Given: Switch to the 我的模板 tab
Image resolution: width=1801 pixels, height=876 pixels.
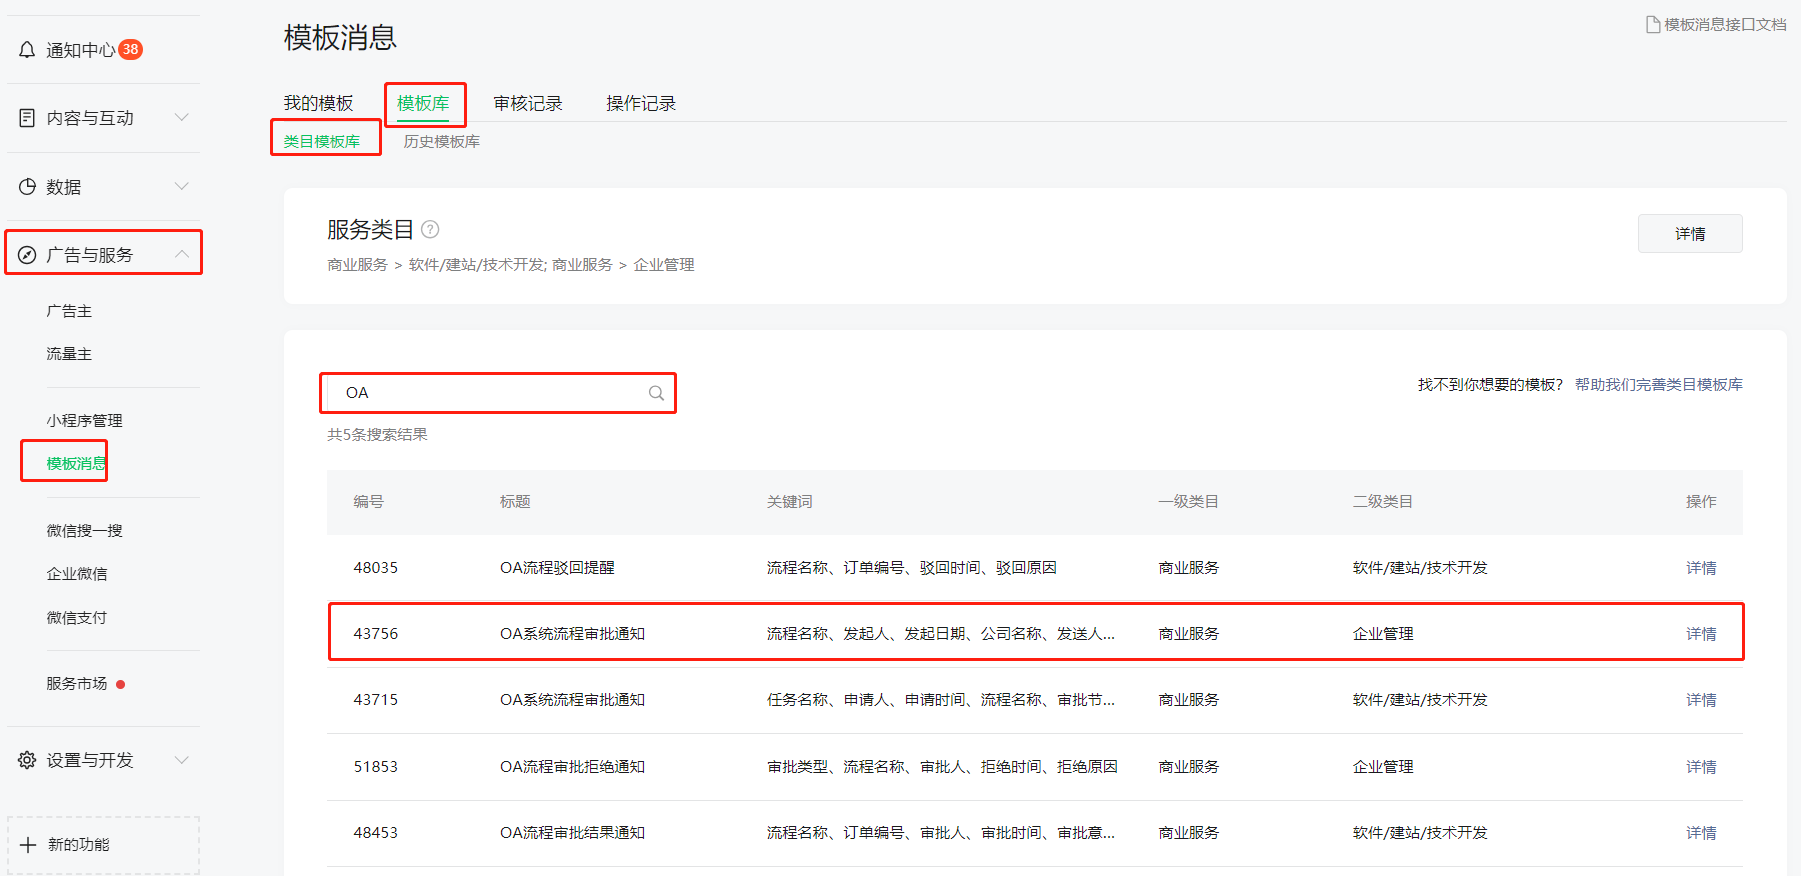Looking at the screenshot, I should click(318, 104).
